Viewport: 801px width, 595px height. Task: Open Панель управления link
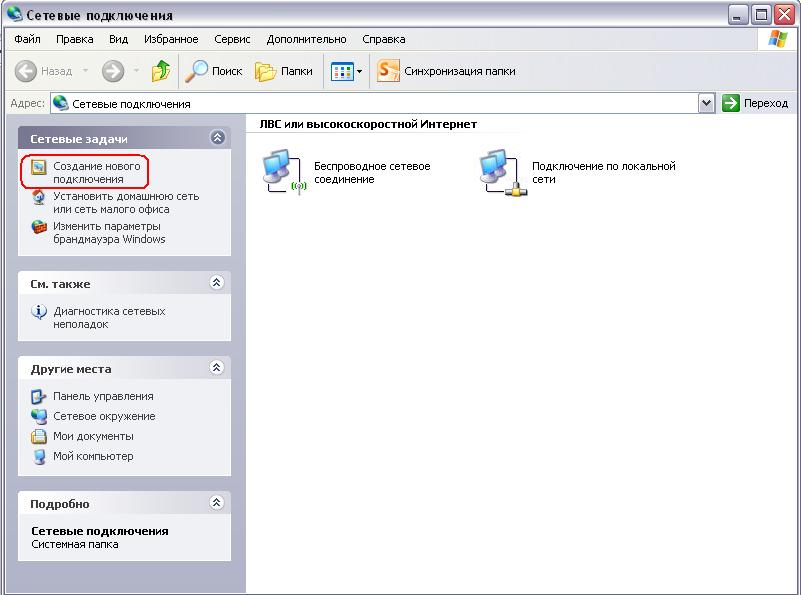coord(102,396)
